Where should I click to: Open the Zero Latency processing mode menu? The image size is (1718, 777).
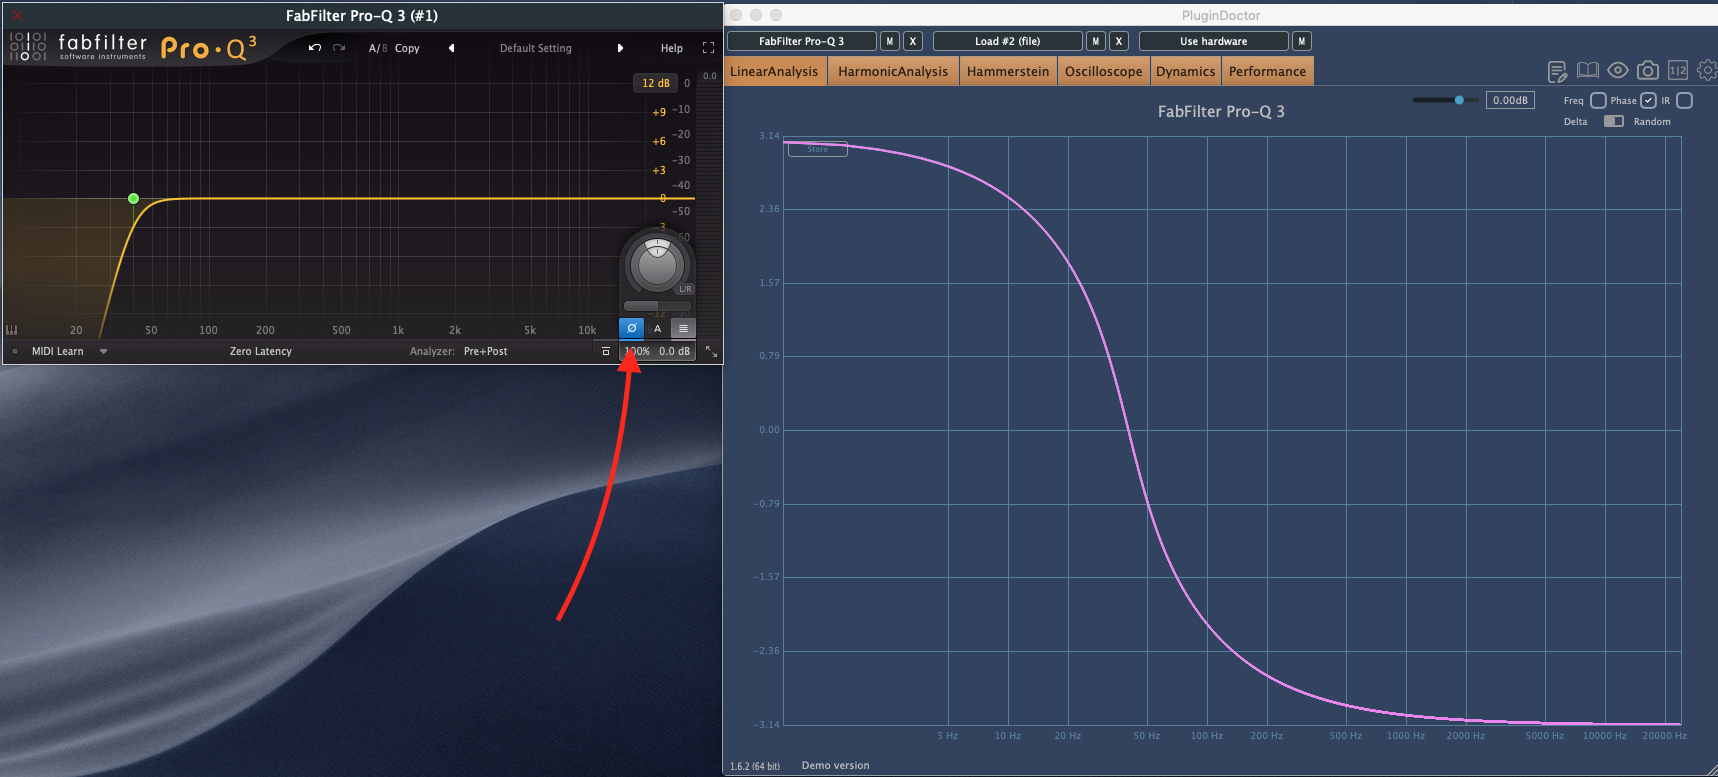point(261,351)
